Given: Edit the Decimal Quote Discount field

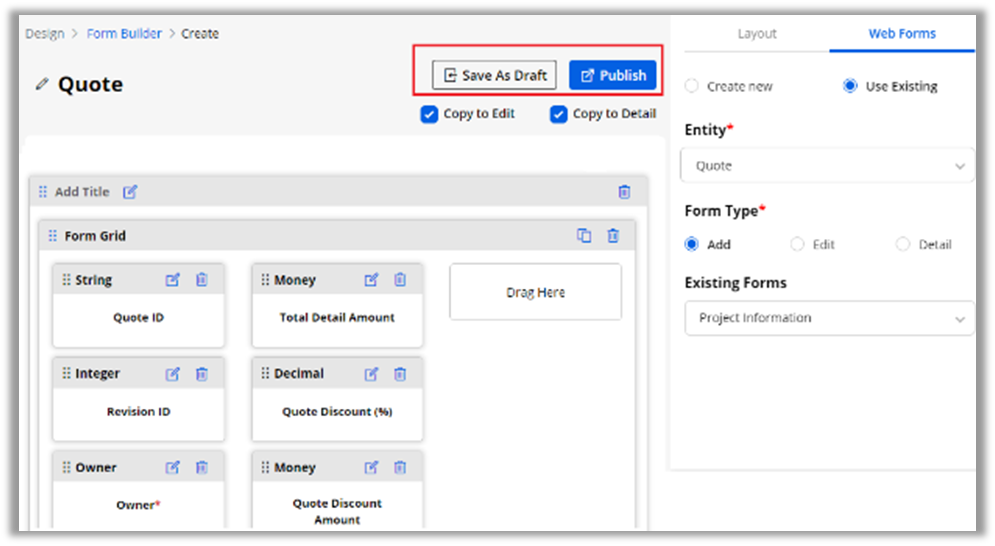Looking at the screenshot, I should (x=371, y=374).
